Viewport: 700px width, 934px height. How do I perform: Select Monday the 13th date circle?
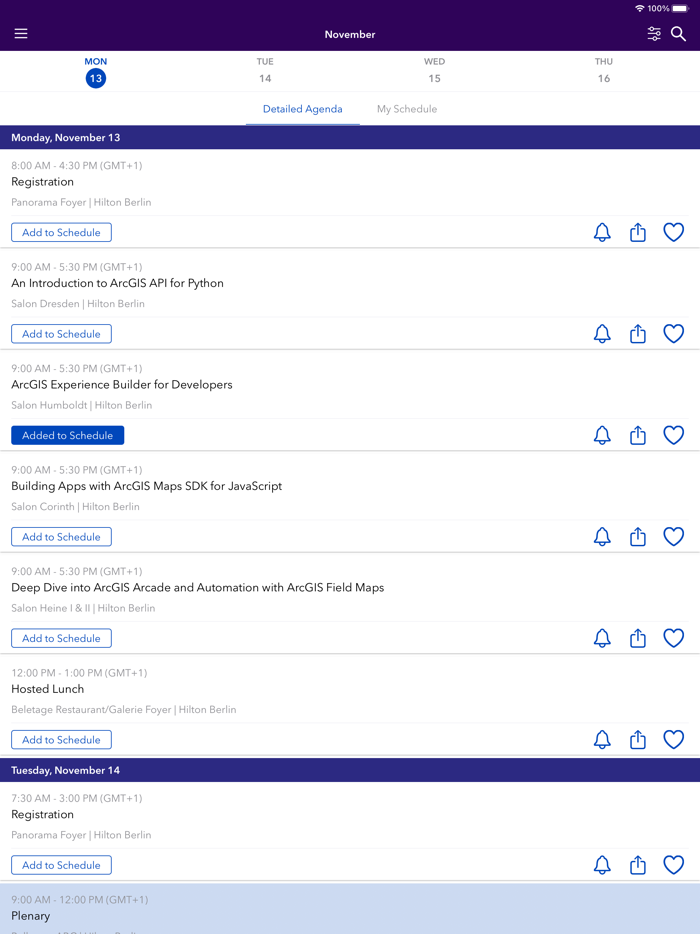[x=95, y=77]
